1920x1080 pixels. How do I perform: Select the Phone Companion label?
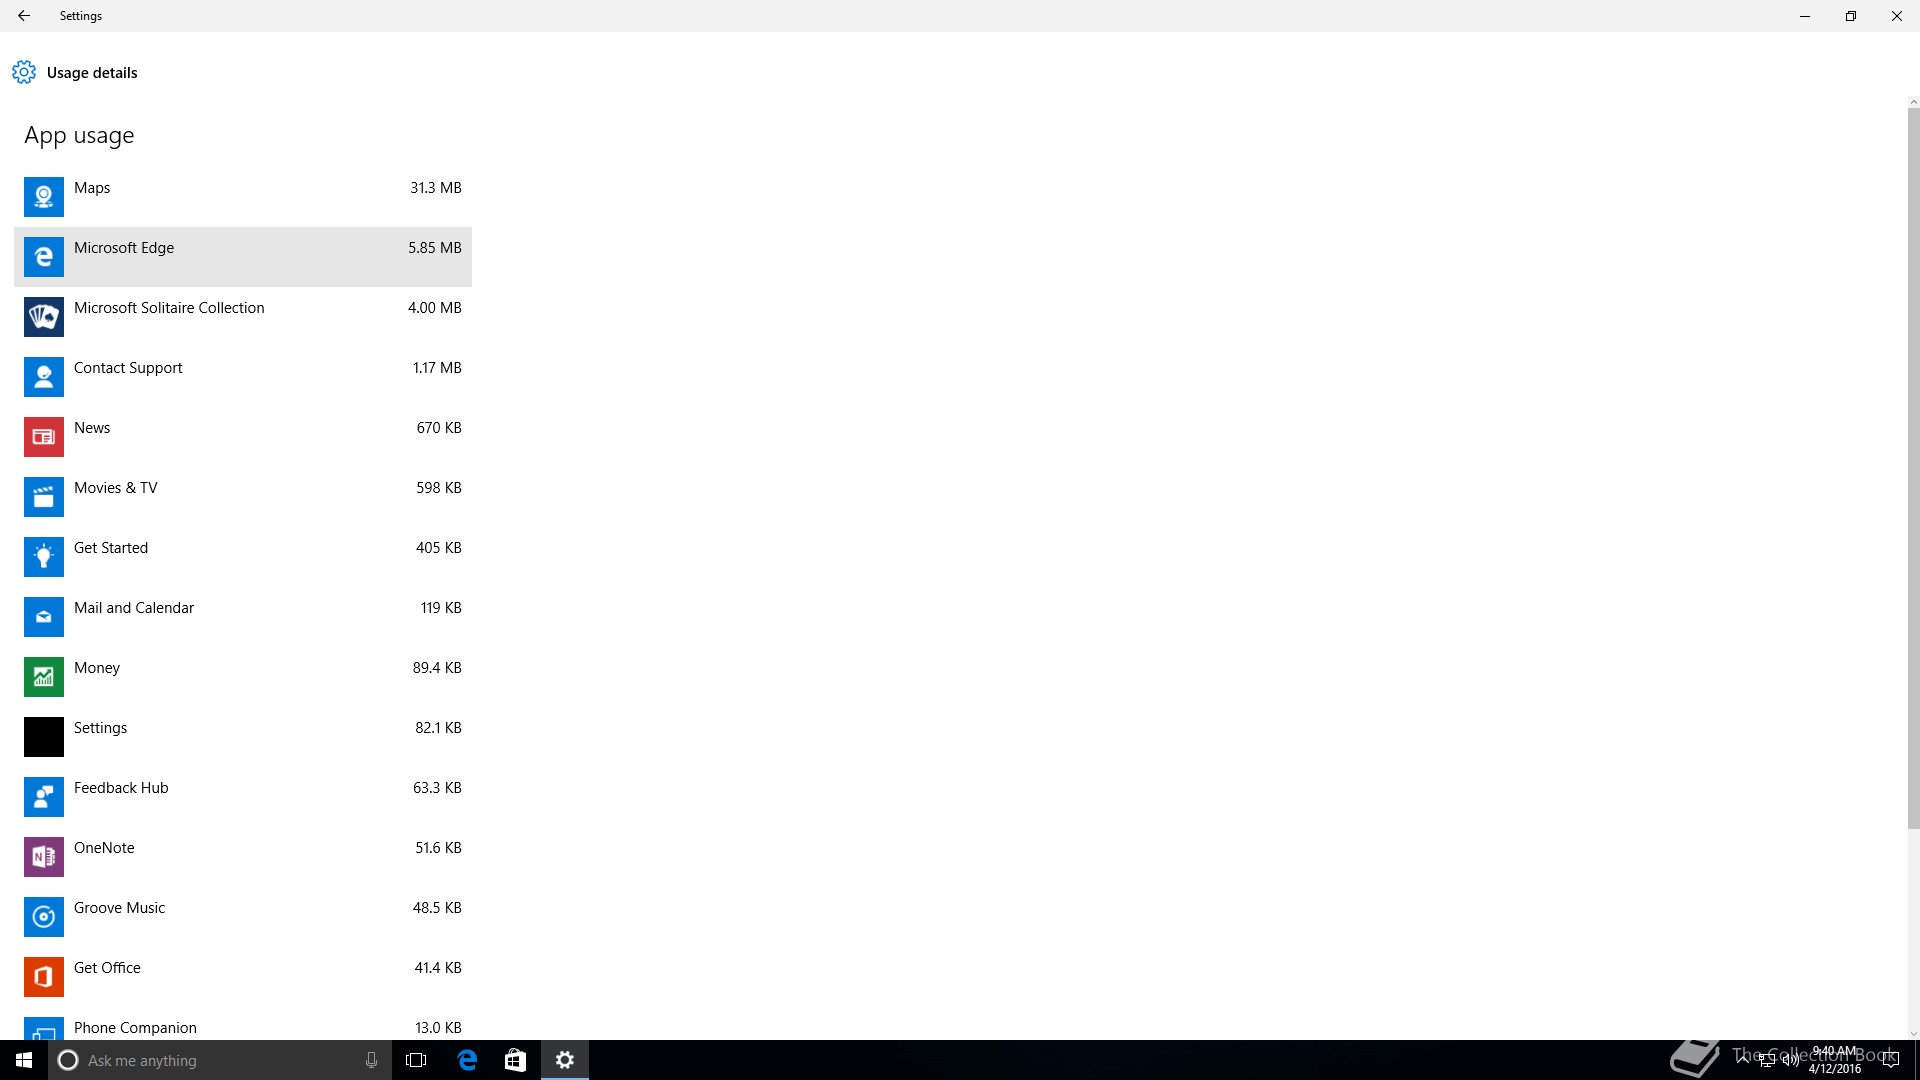[135, 1028]
